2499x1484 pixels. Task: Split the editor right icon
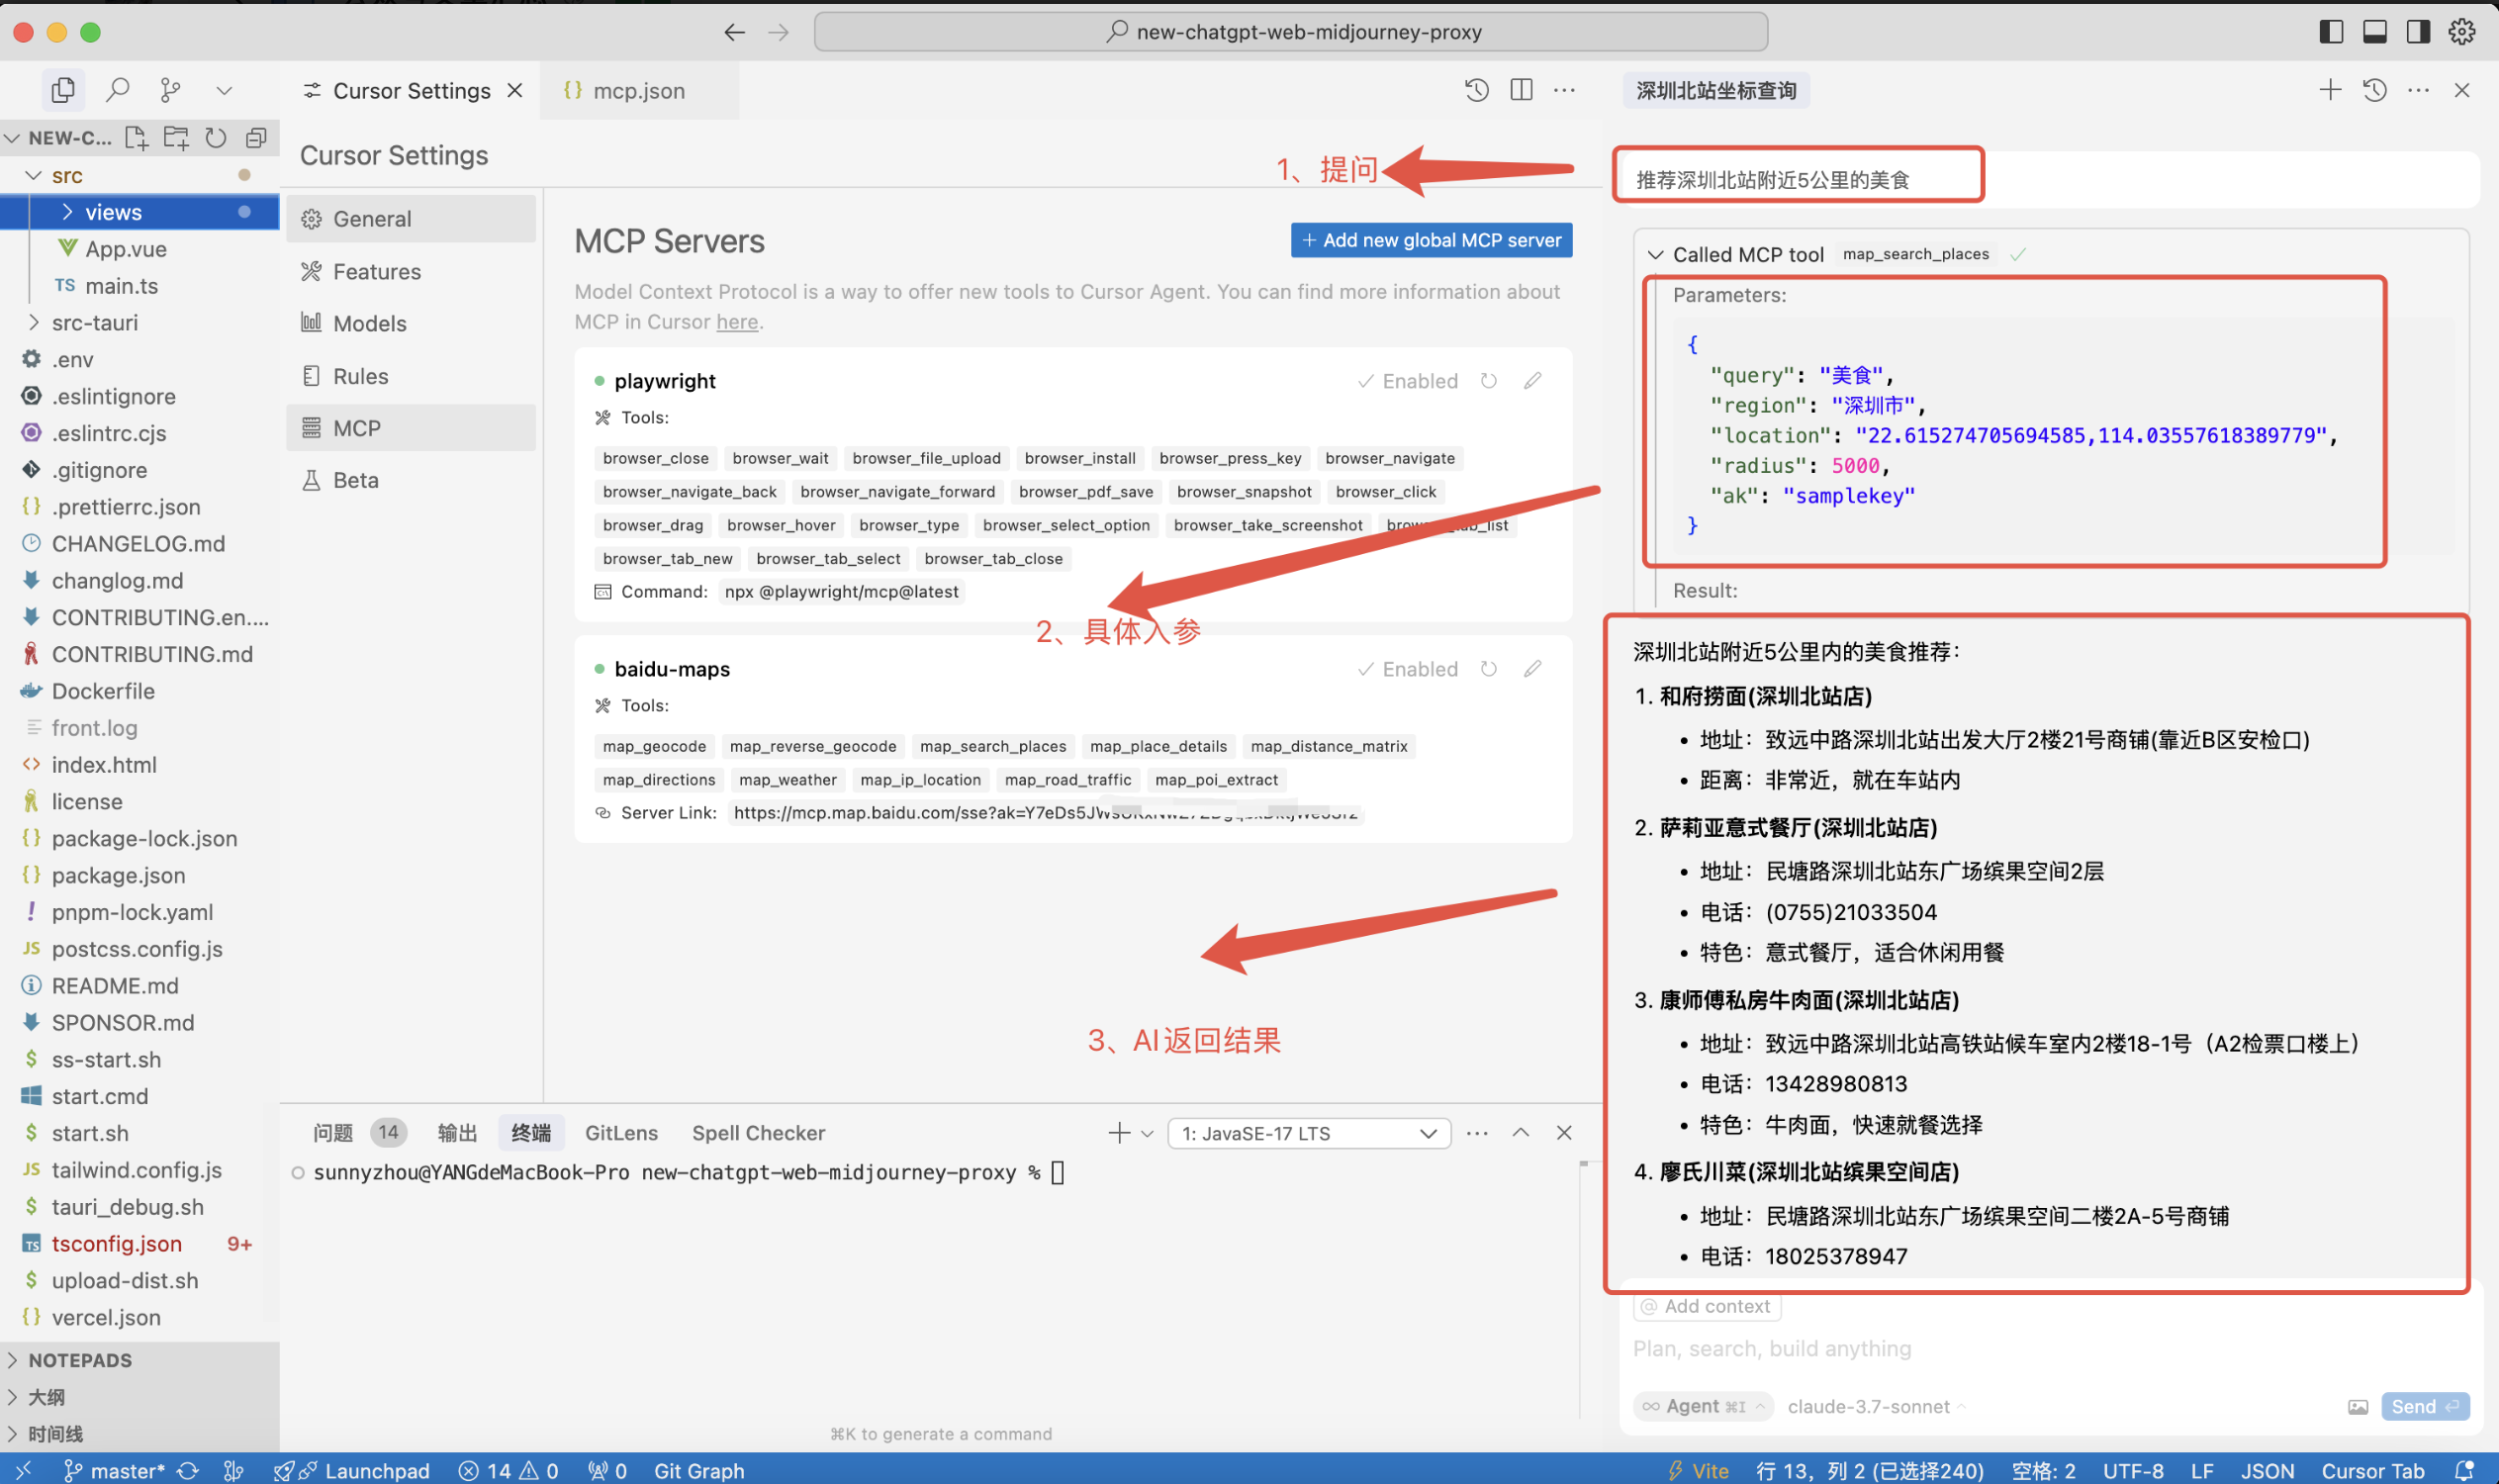pos(1521,90)
